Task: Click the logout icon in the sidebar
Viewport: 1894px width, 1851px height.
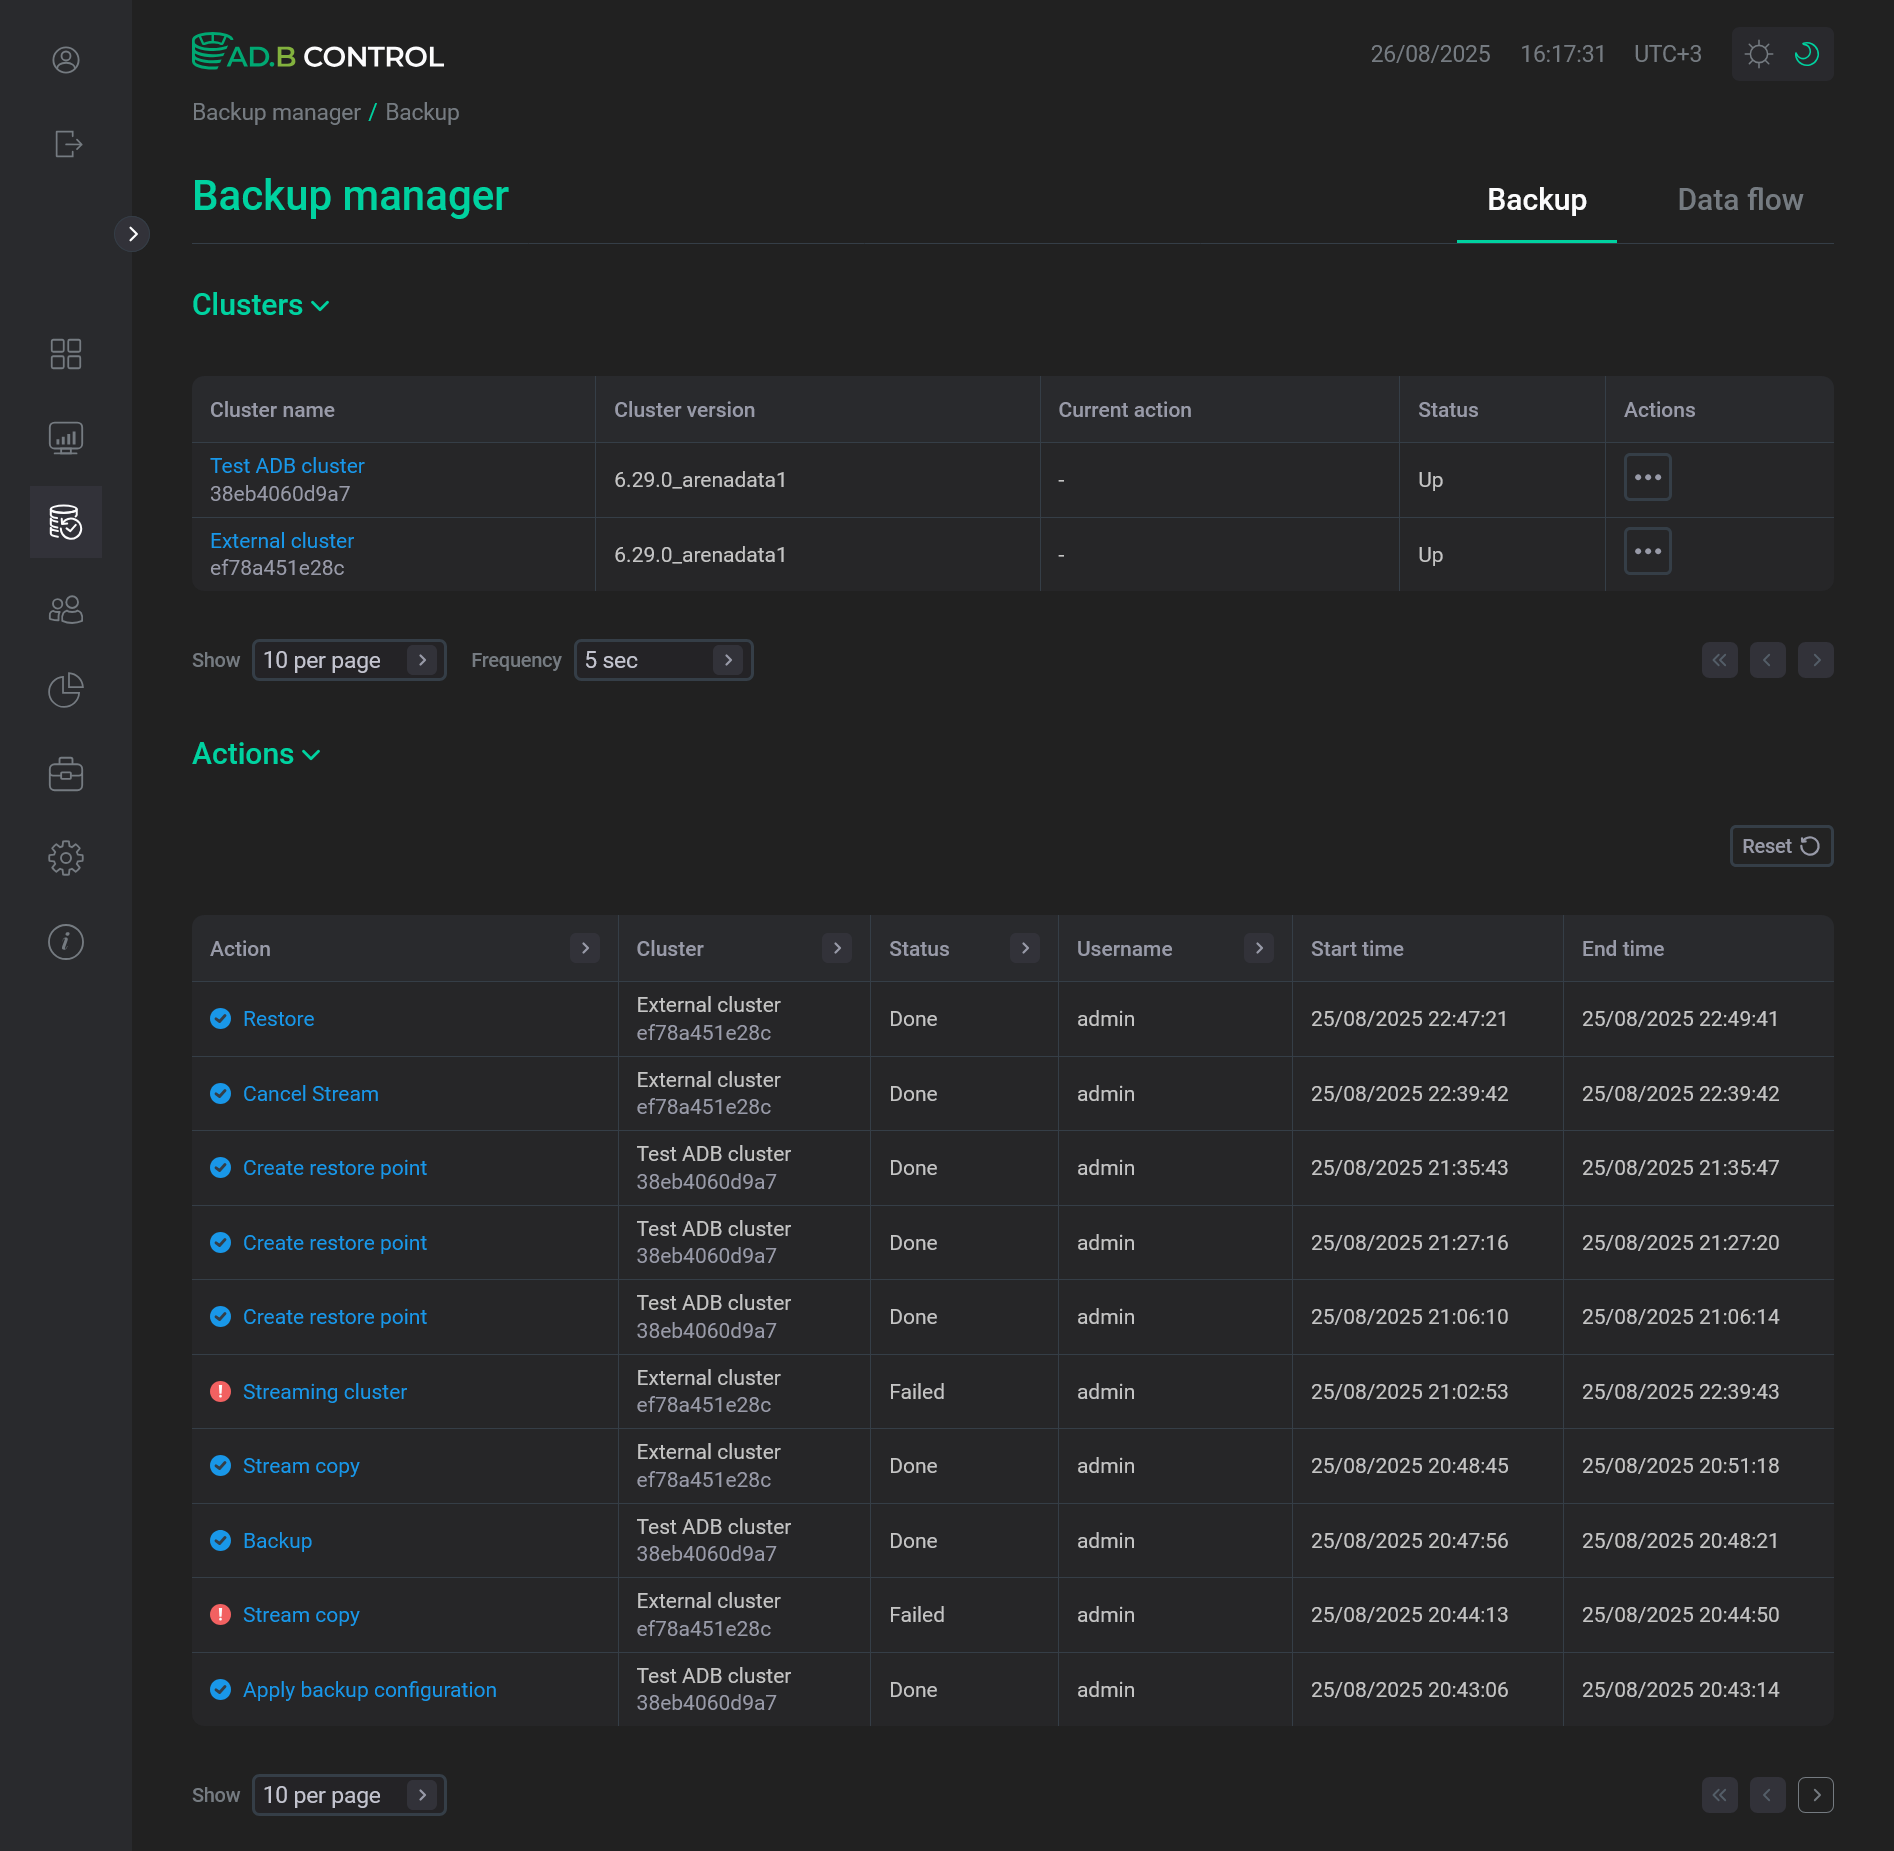Action: (x=66, y=144)
